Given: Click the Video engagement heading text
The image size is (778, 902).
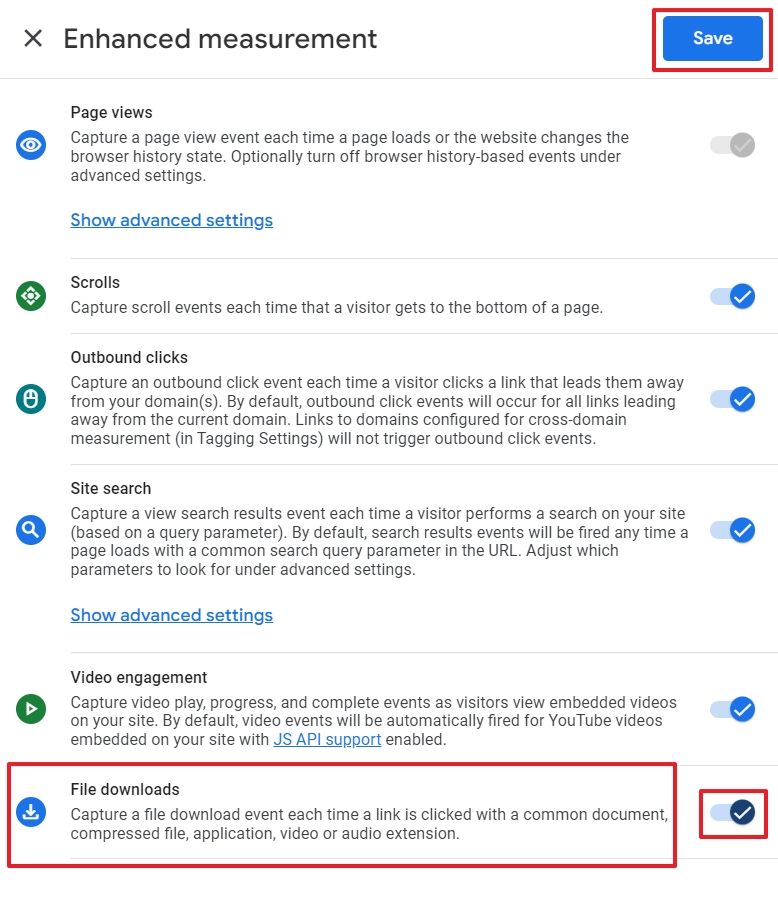Looking at the screenshot, I should click(139, 677).
